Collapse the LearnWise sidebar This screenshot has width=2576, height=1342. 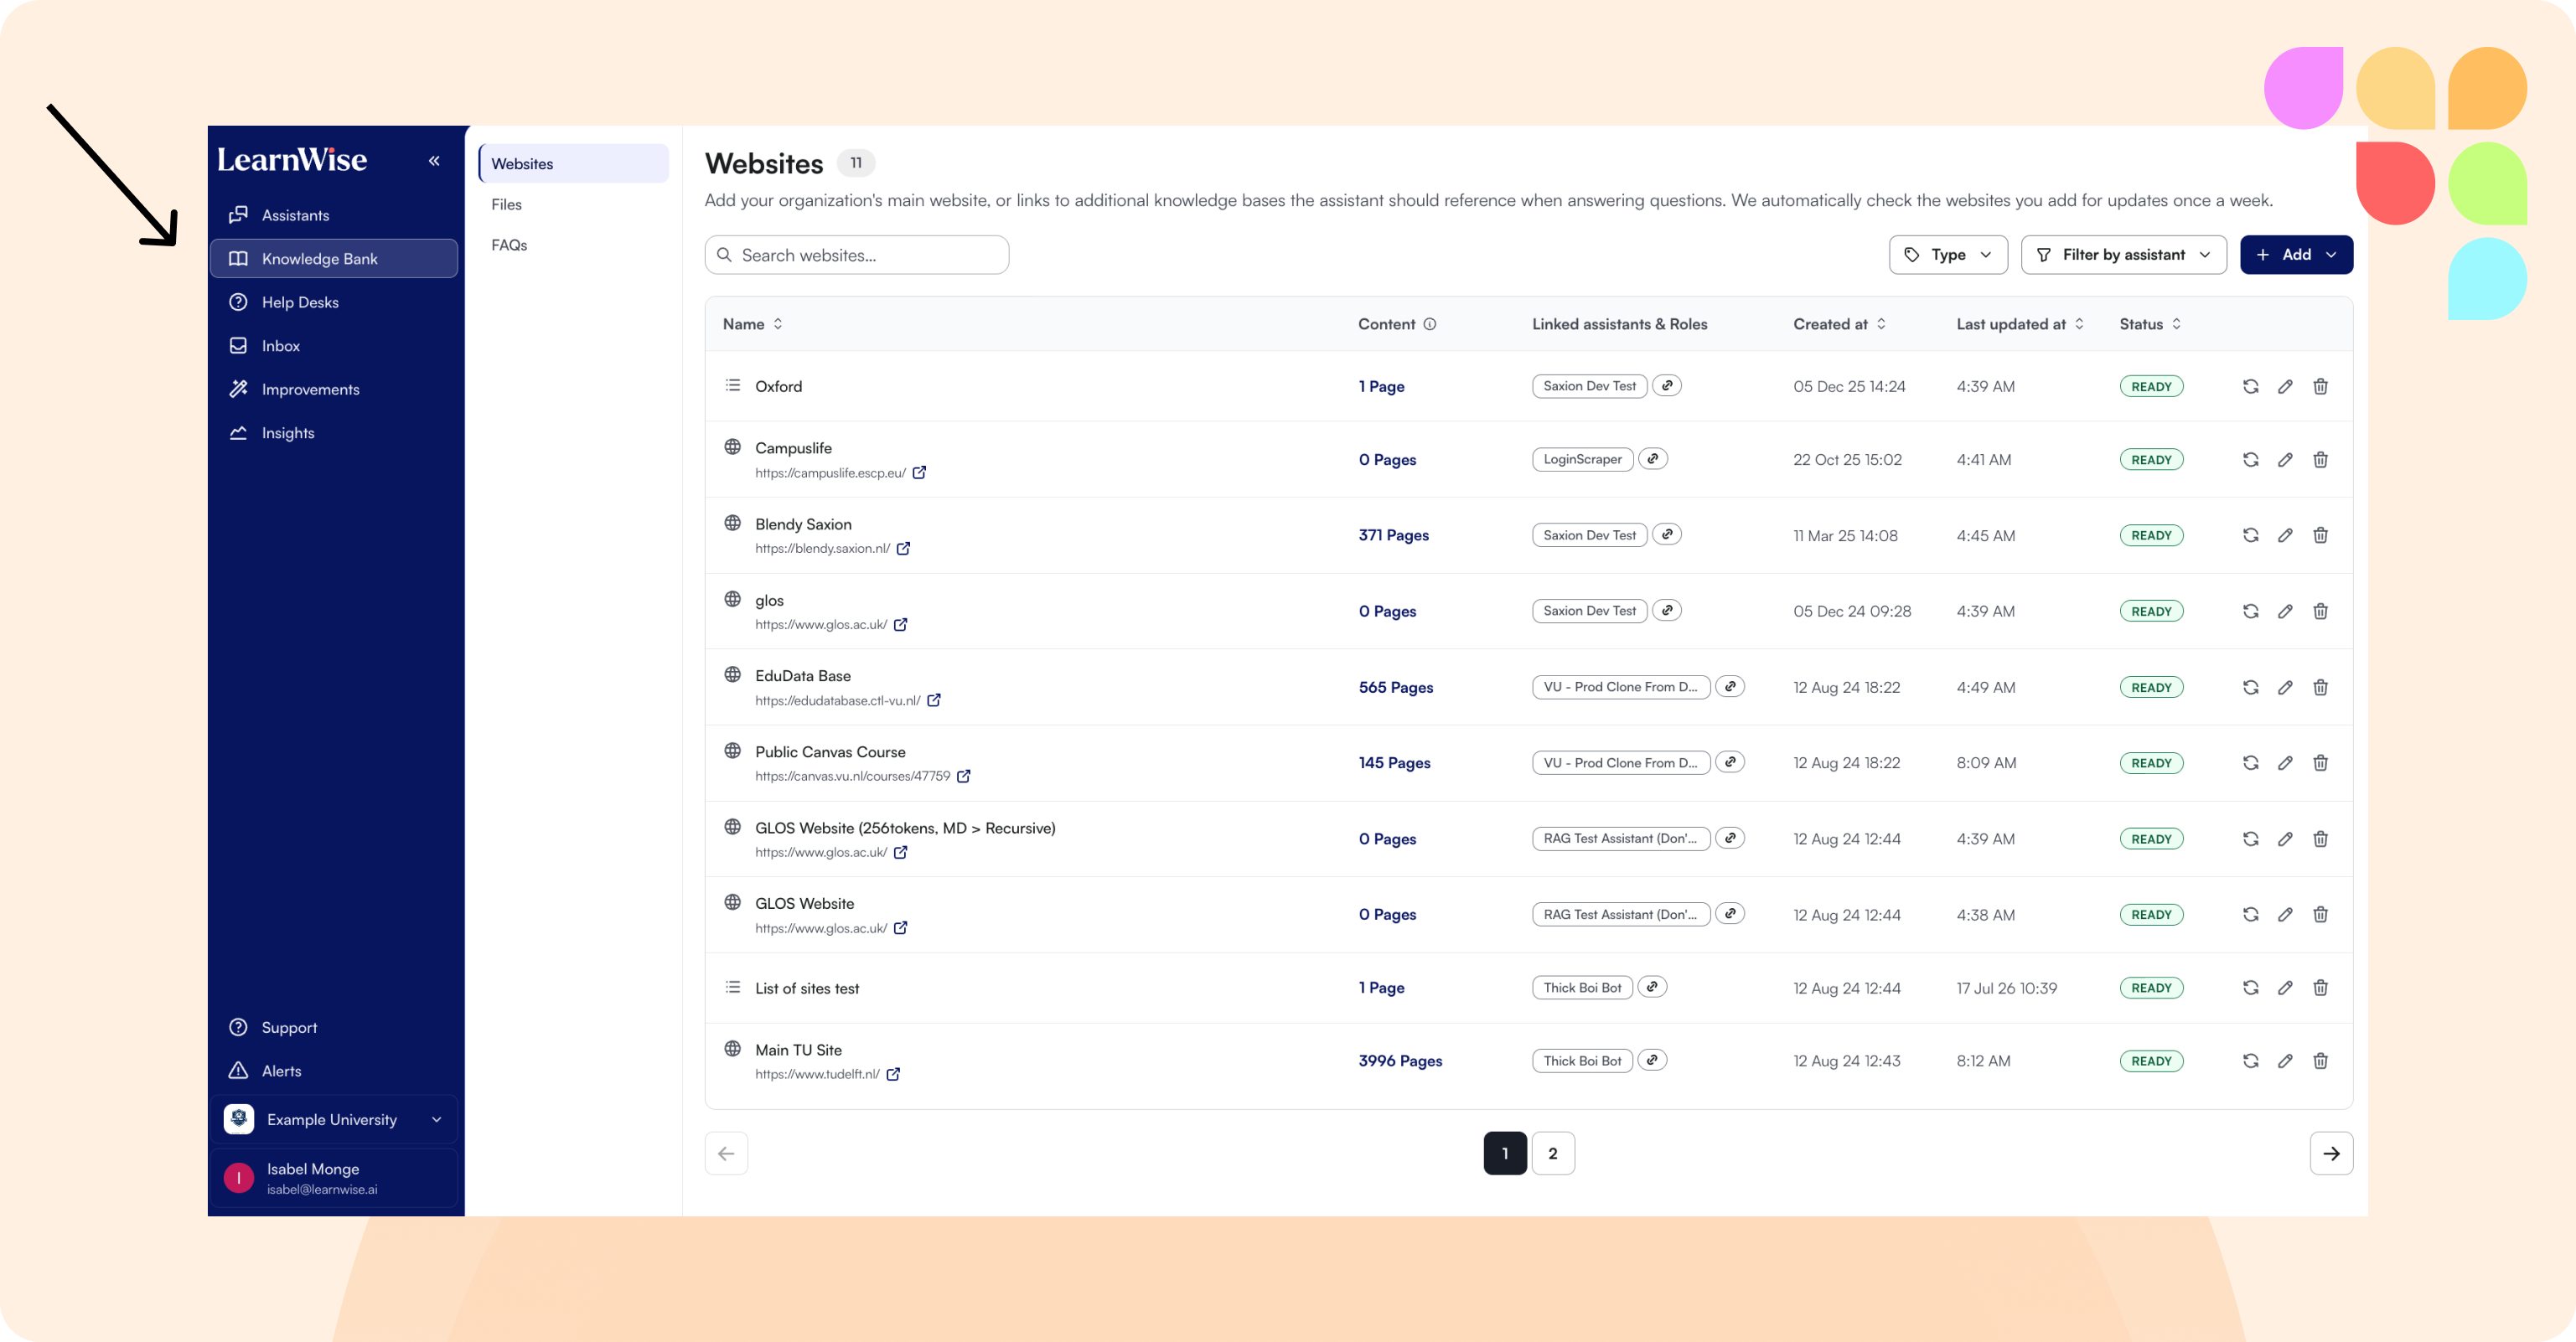434,161
